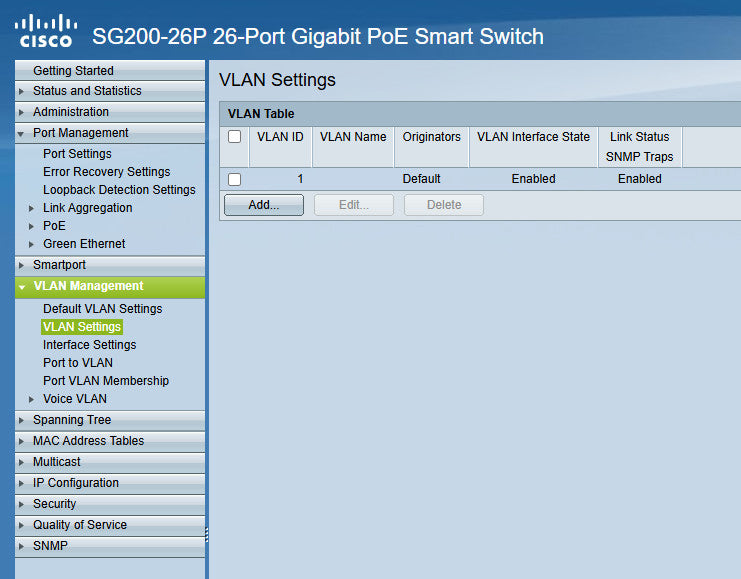Screen dimensions: 741x579
Task: Click Enabled under Link Status SNMP Traps
Action: click(639, 179)
